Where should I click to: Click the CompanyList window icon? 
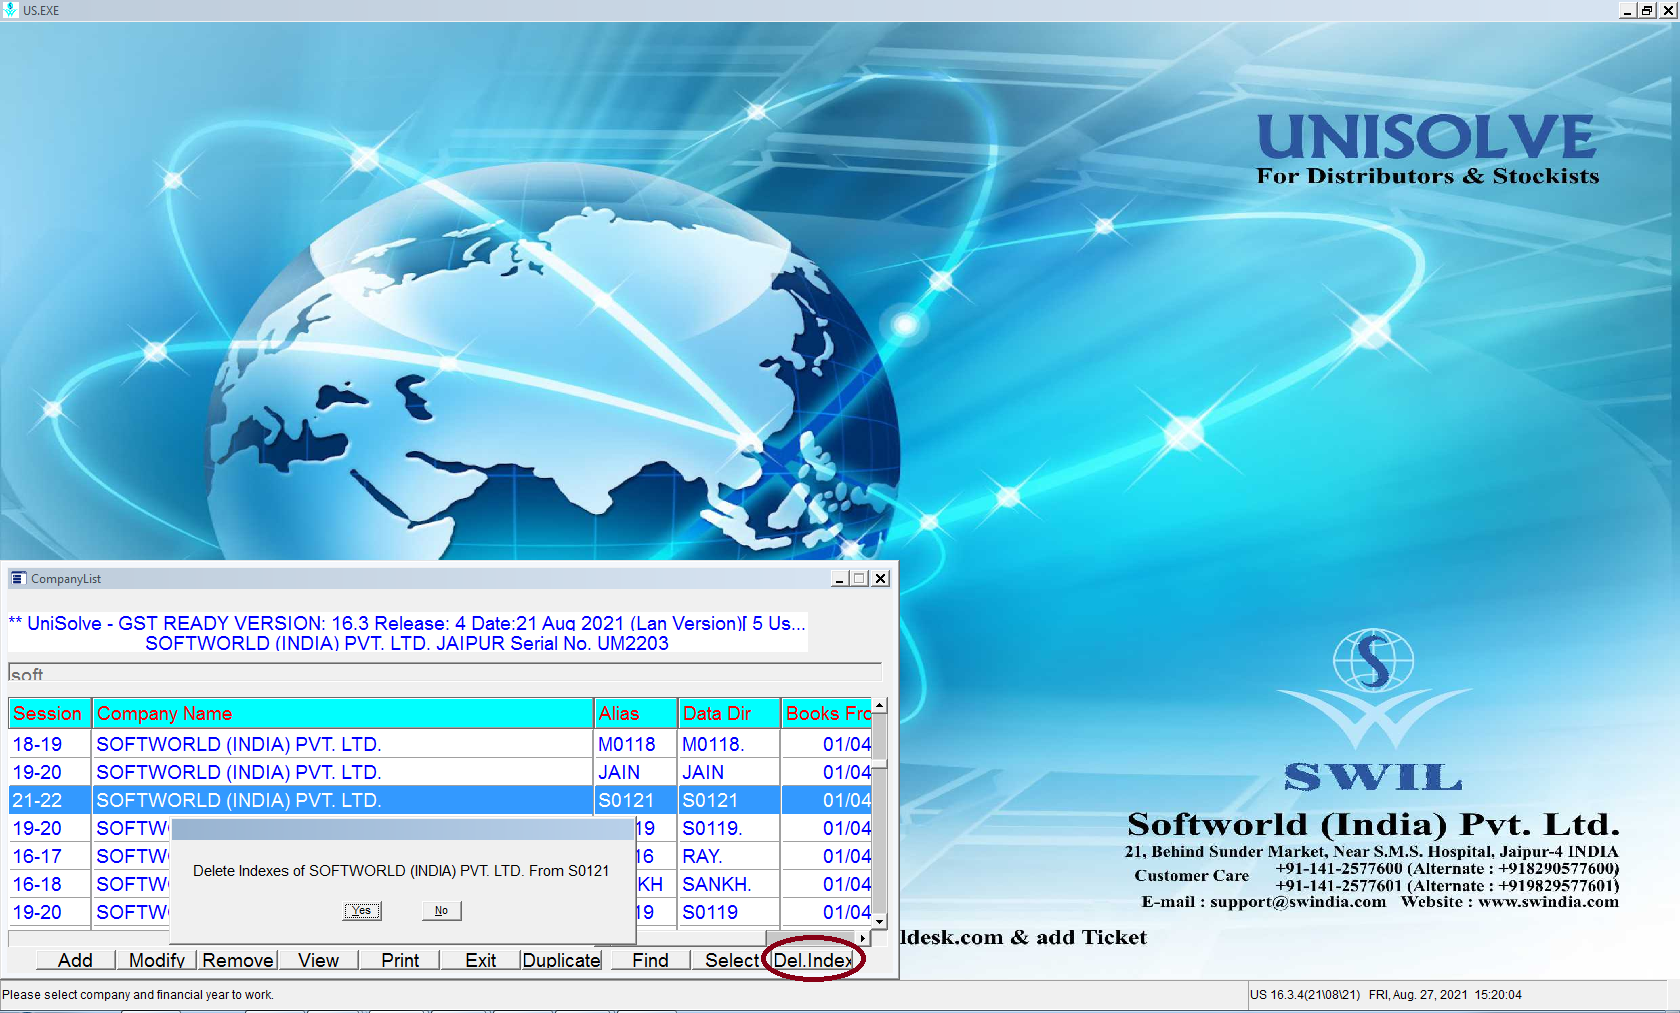[x=18, y=578]
